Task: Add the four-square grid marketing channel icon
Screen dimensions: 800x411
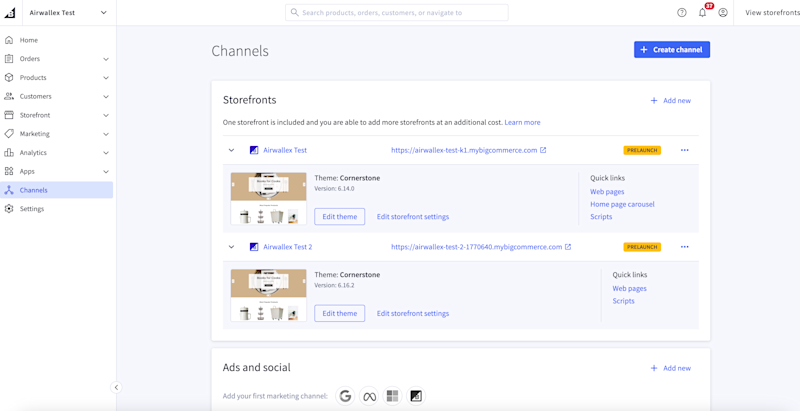Action: tap(392, 396)
